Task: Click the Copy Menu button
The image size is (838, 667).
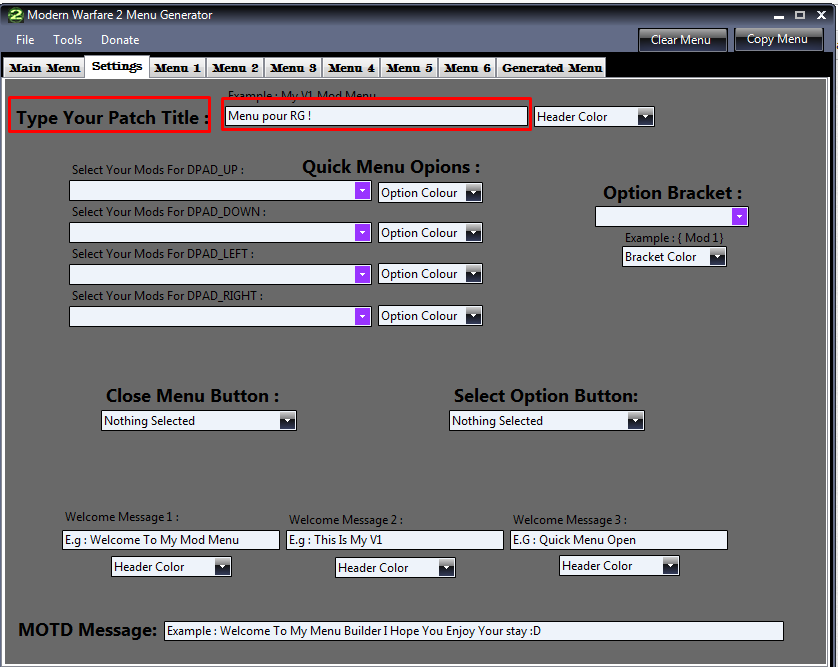Action: tap(778, 40)
